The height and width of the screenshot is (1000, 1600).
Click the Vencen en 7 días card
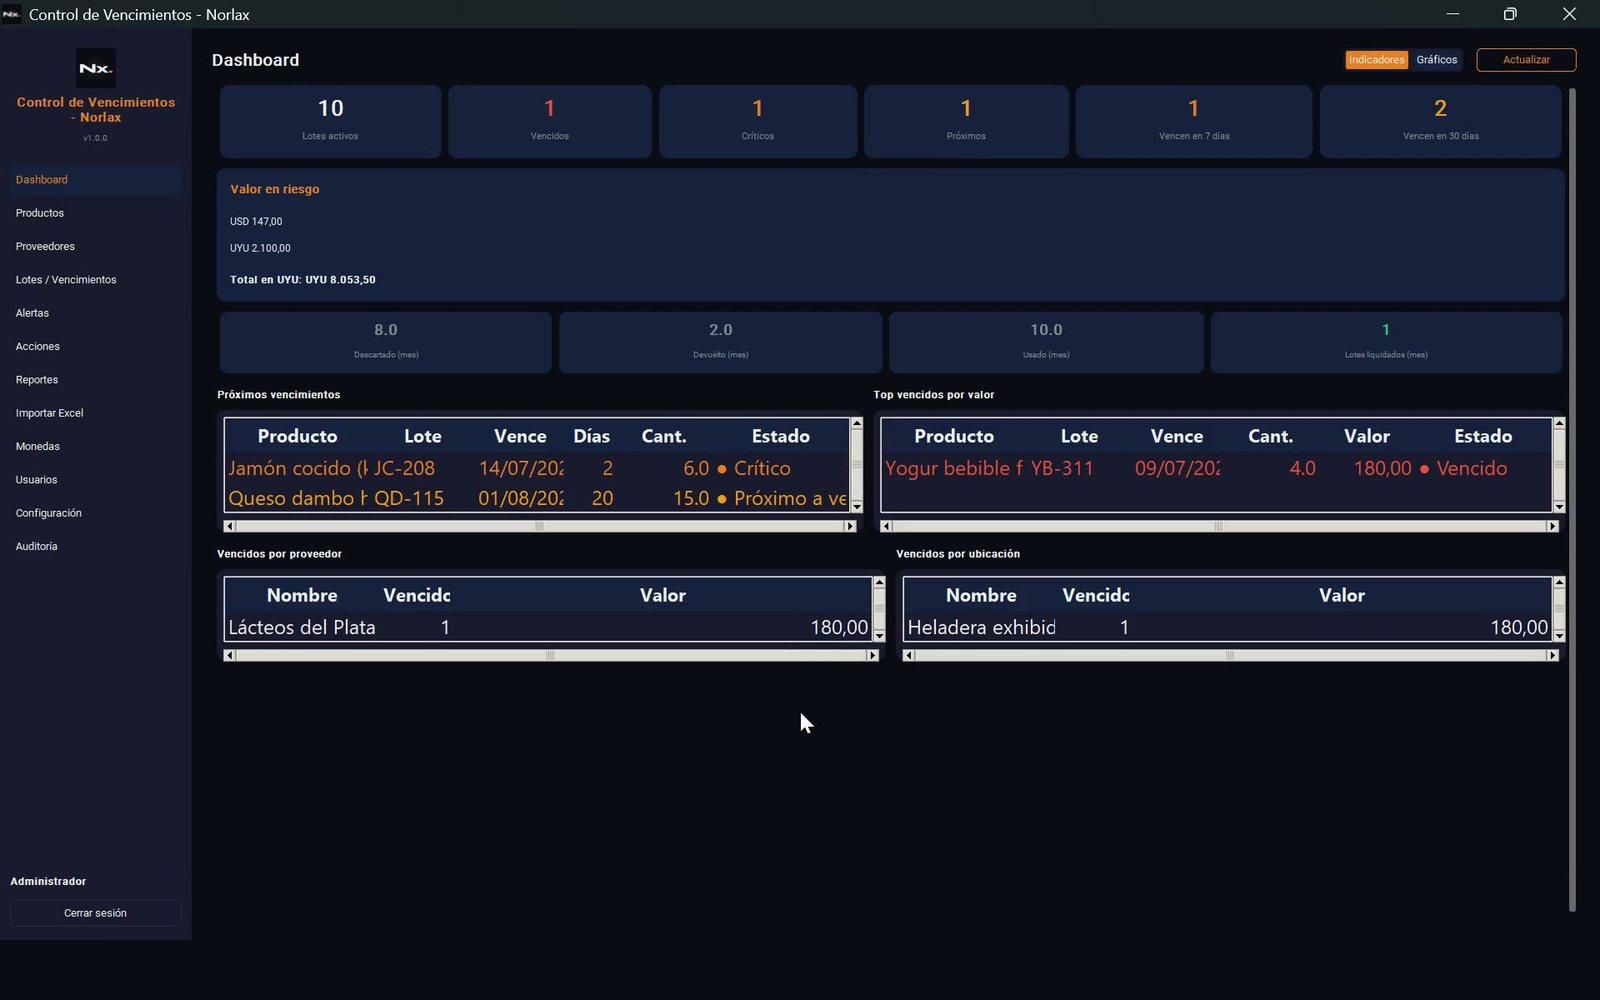(x=1194, y=121)
